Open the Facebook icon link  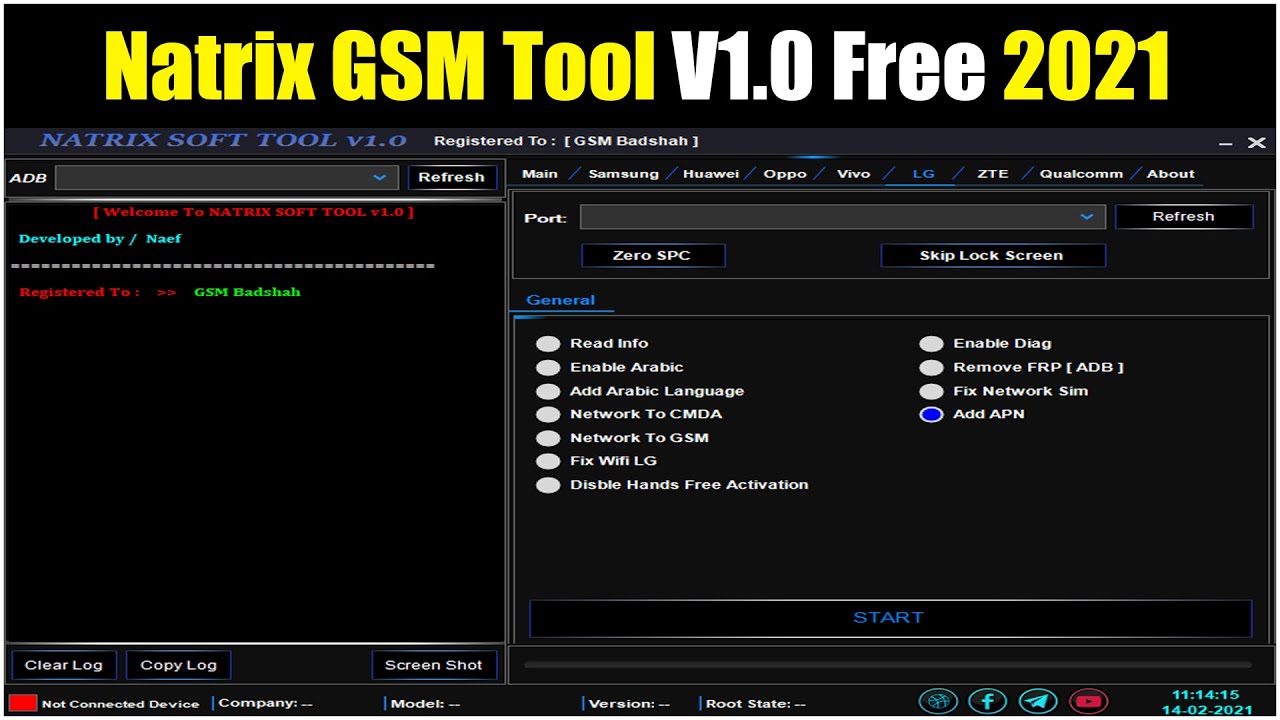coord(988,701)
